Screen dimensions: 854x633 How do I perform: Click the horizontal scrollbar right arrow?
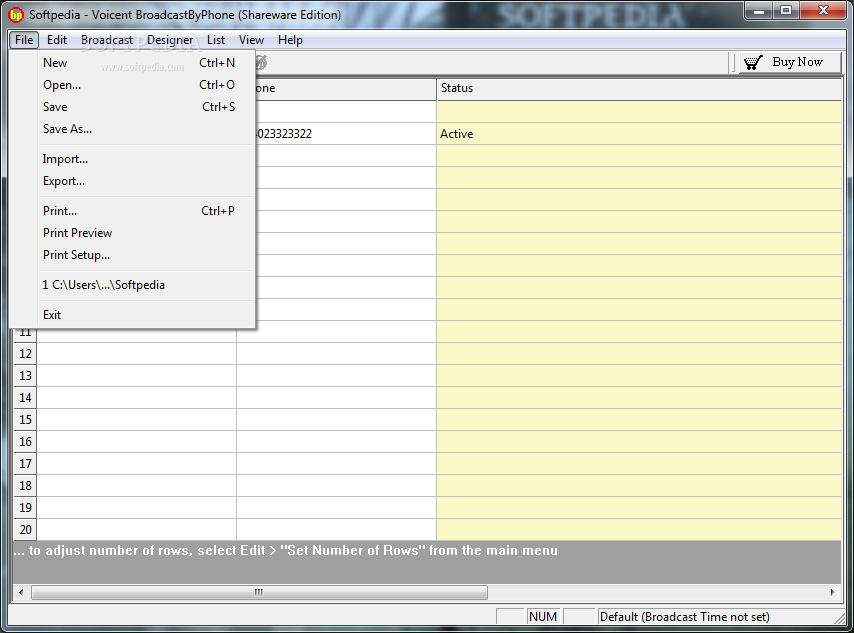[x=832, y=592]
